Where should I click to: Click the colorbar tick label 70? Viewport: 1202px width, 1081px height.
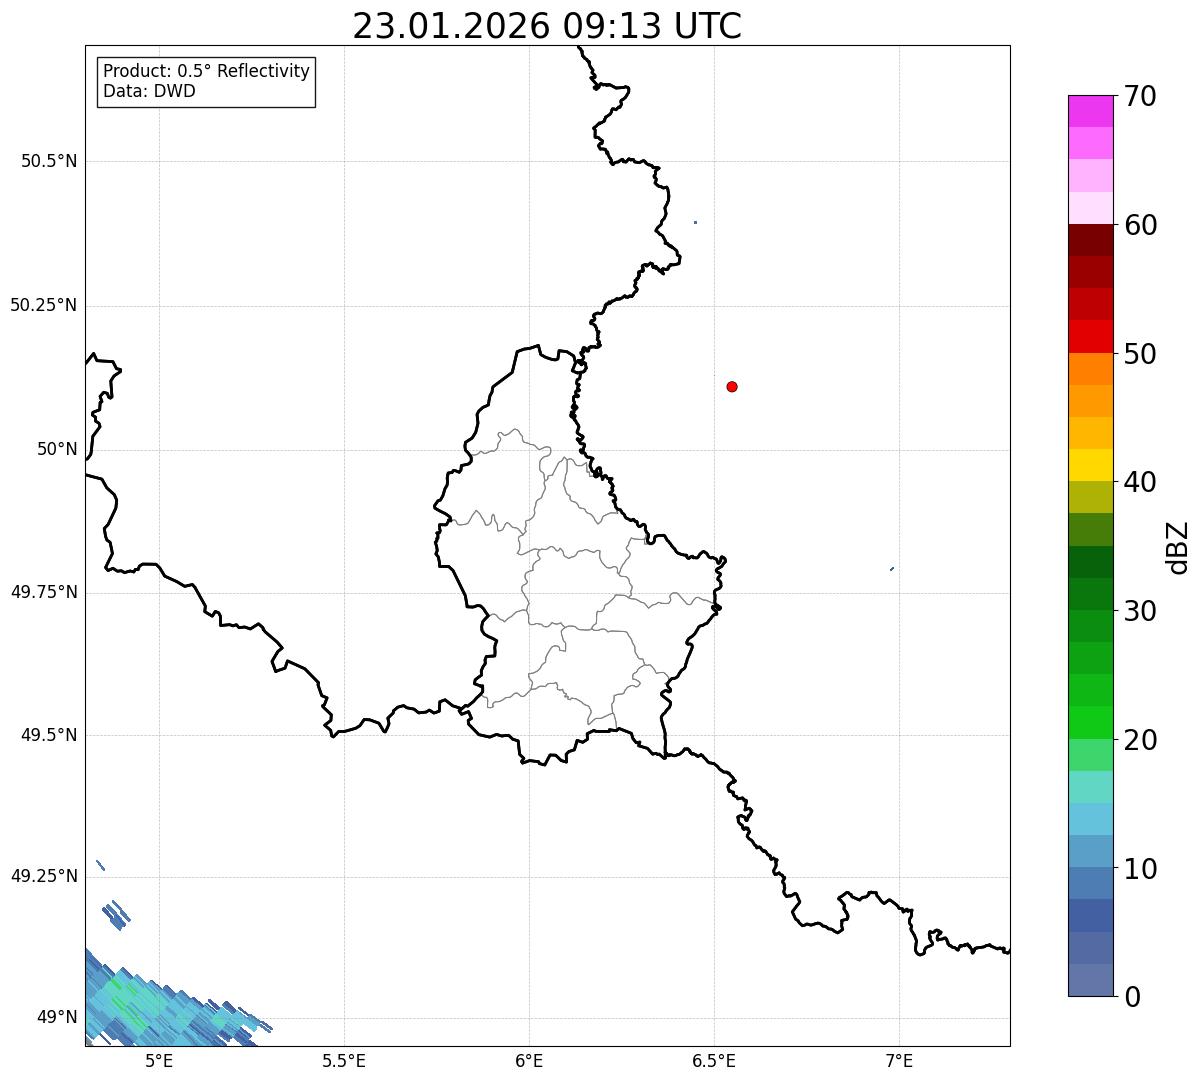[1140, 96]
